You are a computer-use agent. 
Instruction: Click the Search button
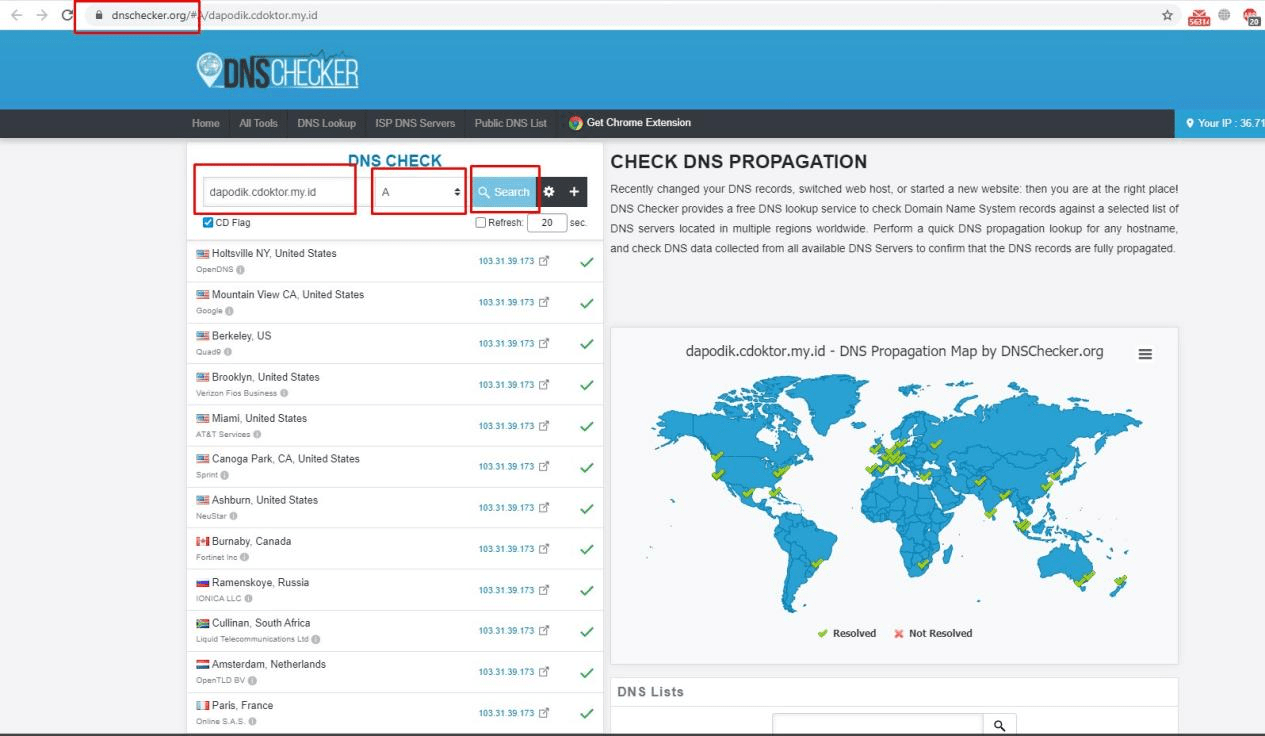pyautogui.click(x=505, y=191)
